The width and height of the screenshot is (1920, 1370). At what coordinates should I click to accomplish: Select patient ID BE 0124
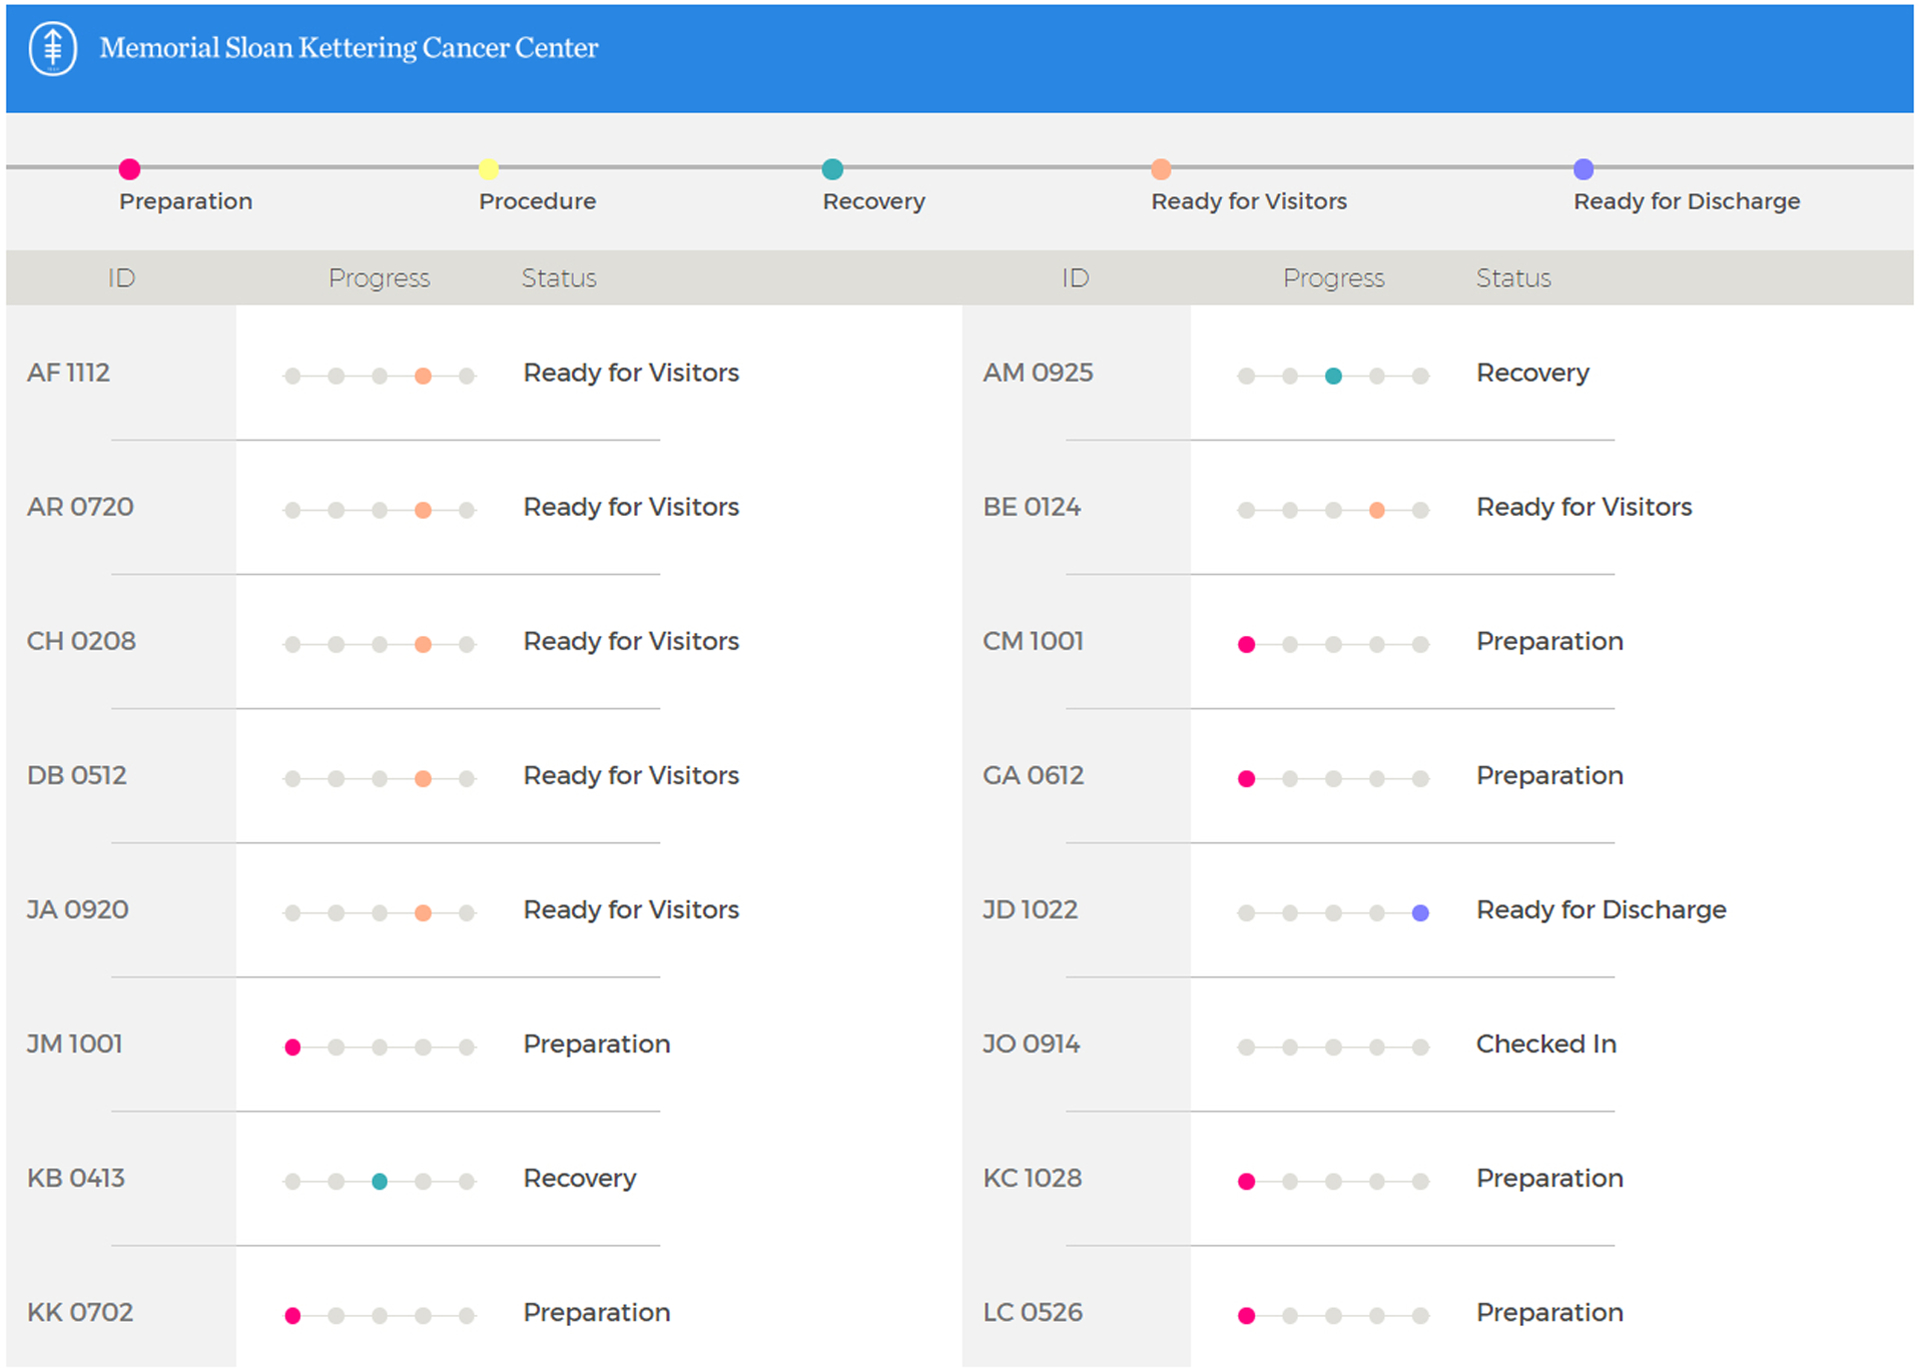(x=1032, y=507)
